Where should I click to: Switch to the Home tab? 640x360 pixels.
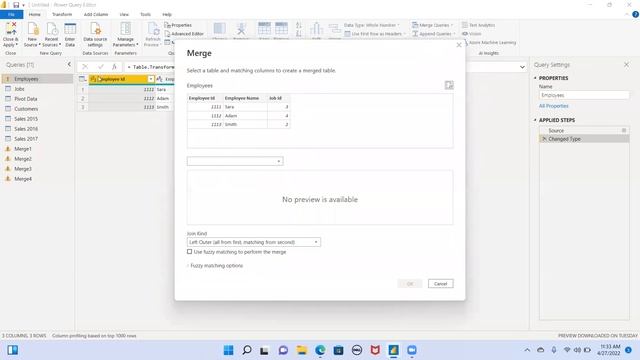coord(35,14)
